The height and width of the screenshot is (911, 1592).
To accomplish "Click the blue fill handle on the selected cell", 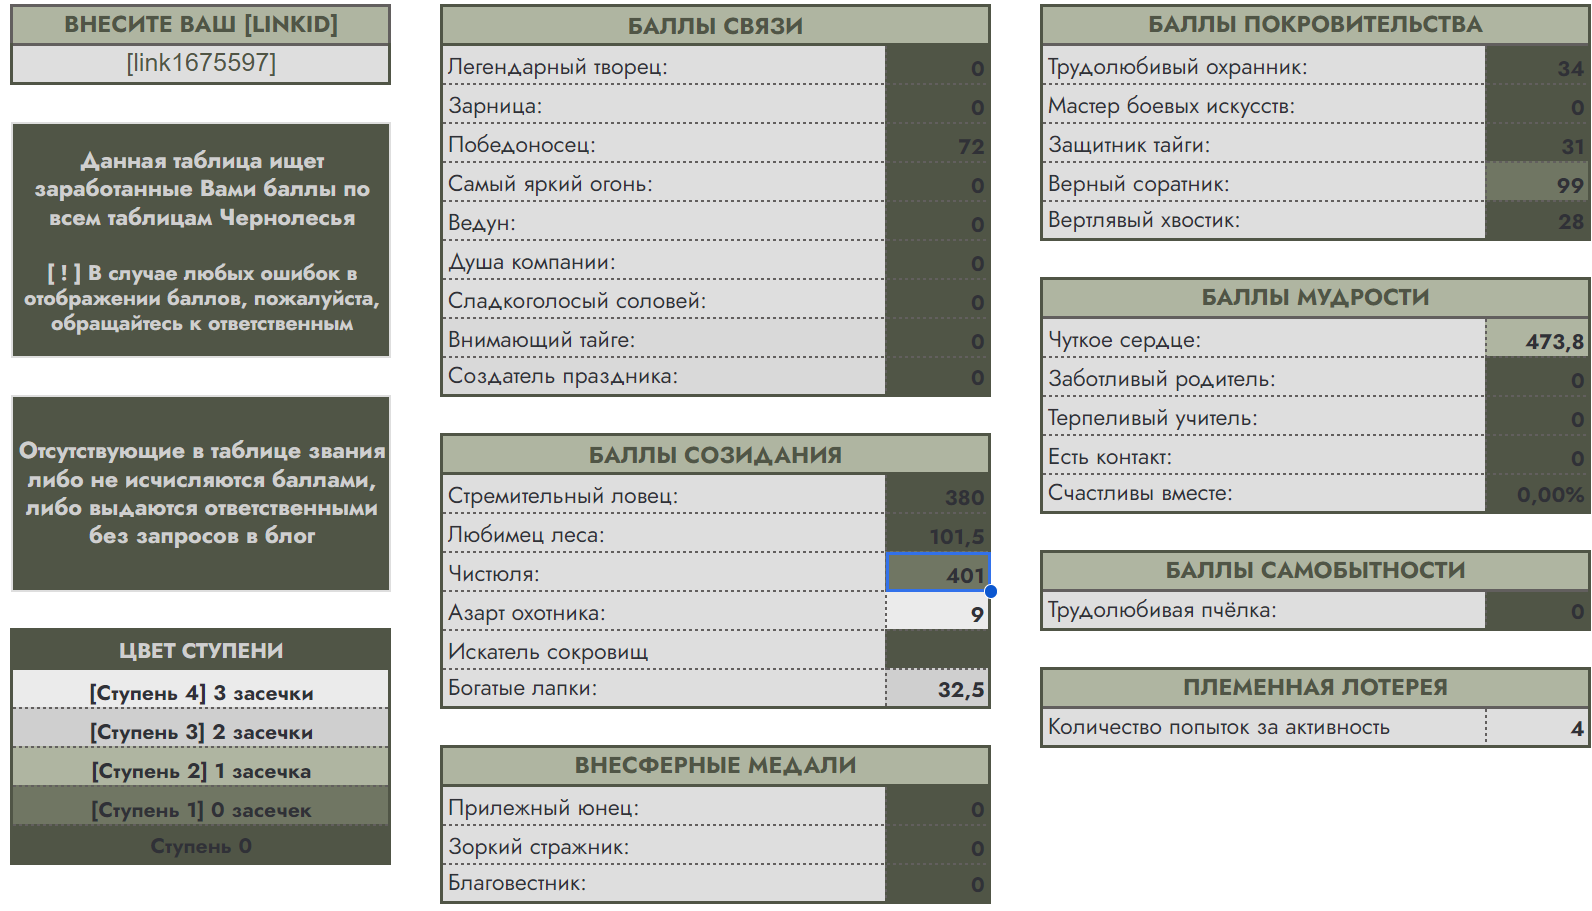I will pos(990,591).
